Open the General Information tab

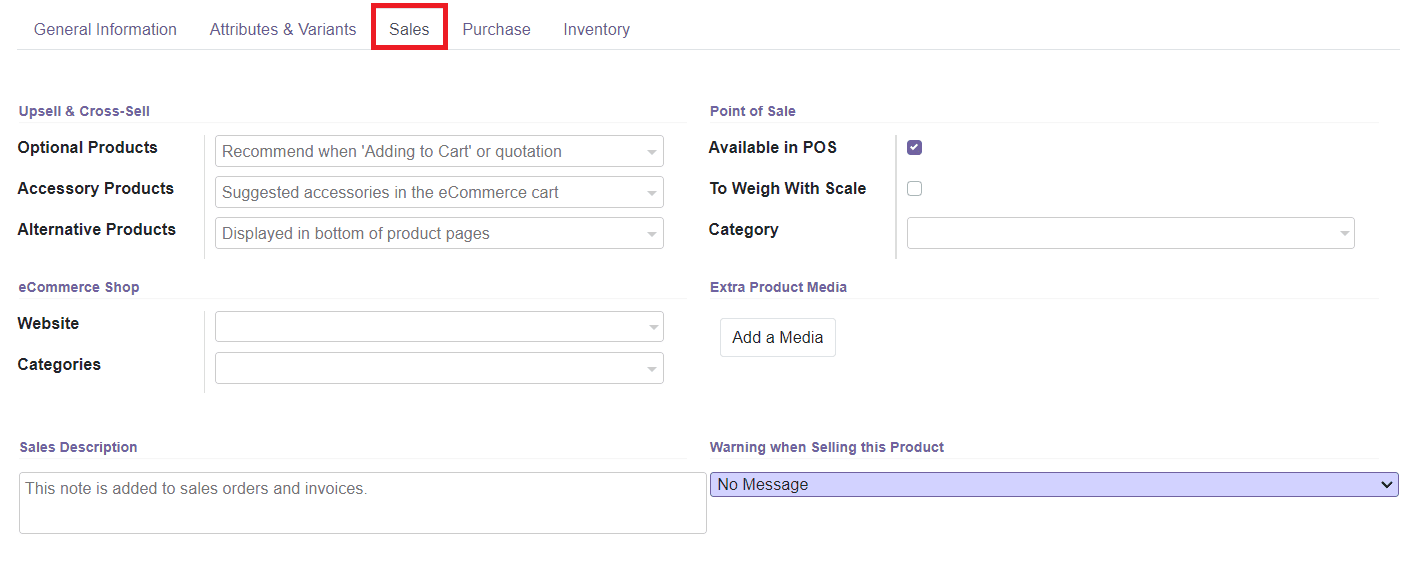click(105, 29)
